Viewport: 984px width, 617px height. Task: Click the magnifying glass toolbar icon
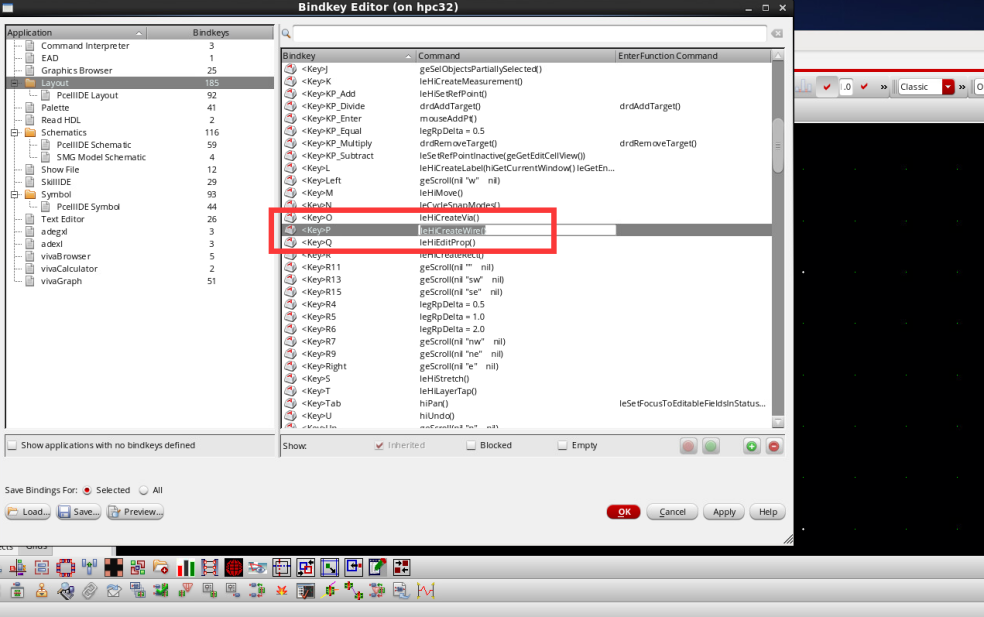pos(65,591)
